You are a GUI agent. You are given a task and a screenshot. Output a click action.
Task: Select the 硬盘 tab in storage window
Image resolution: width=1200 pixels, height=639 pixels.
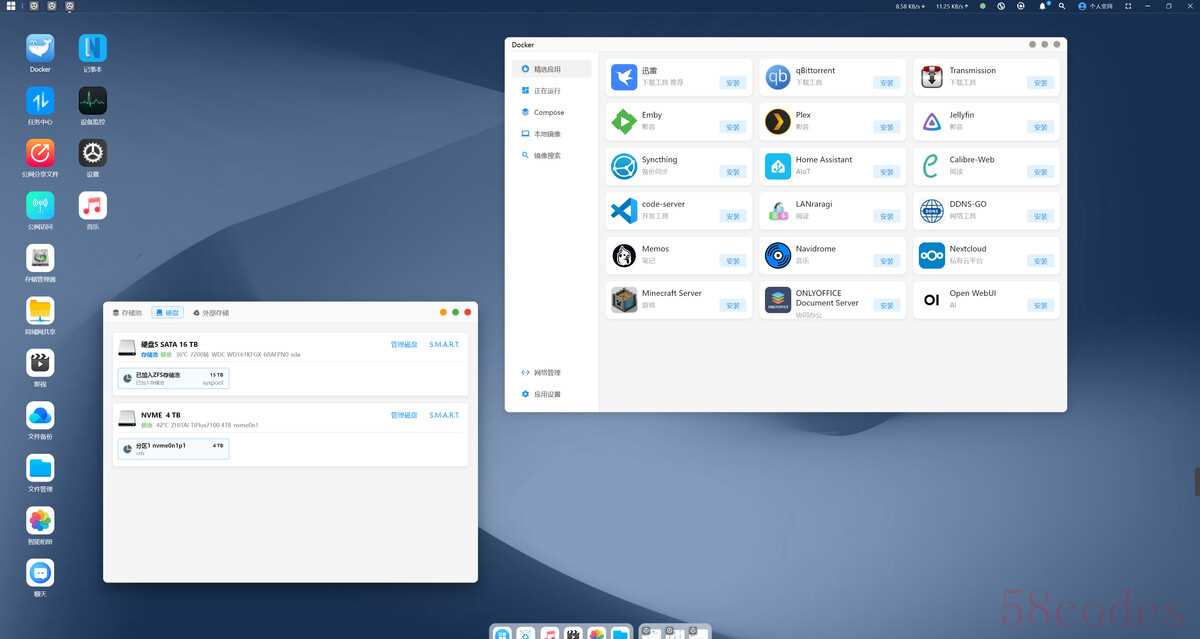pyautogui.click(x=168, y=313)
